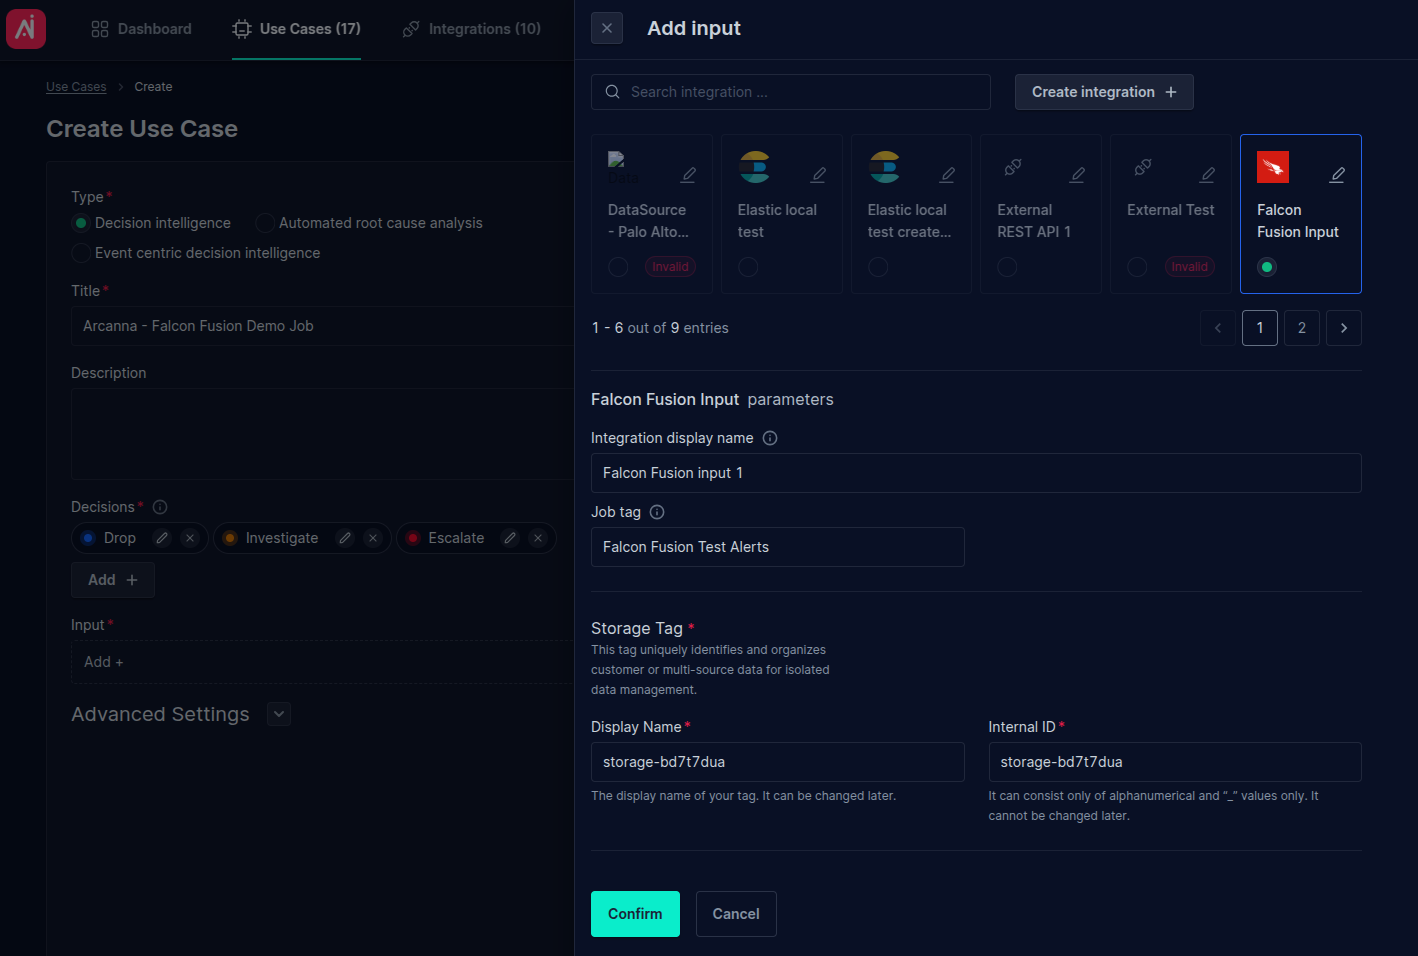Screen dimensions: 1418x956
Task: Focus the Search integration field
Action: (791, 92)
